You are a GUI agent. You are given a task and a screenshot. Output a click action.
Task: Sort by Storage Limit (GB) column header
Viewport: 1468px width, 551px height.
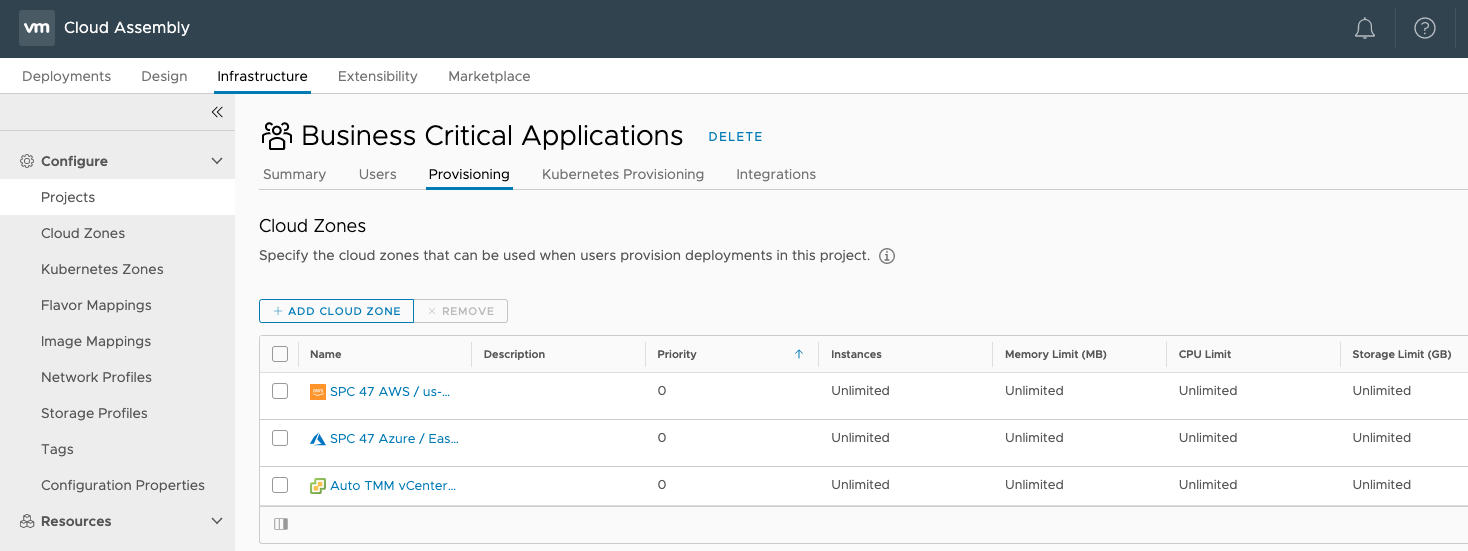(x=1401, y=354)
